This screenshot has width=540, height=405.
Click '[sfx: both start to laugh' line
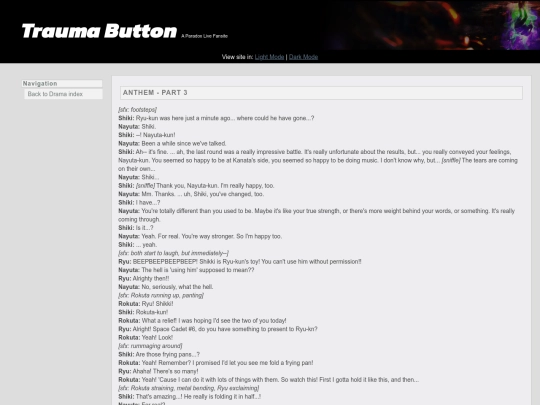point(173,253)
